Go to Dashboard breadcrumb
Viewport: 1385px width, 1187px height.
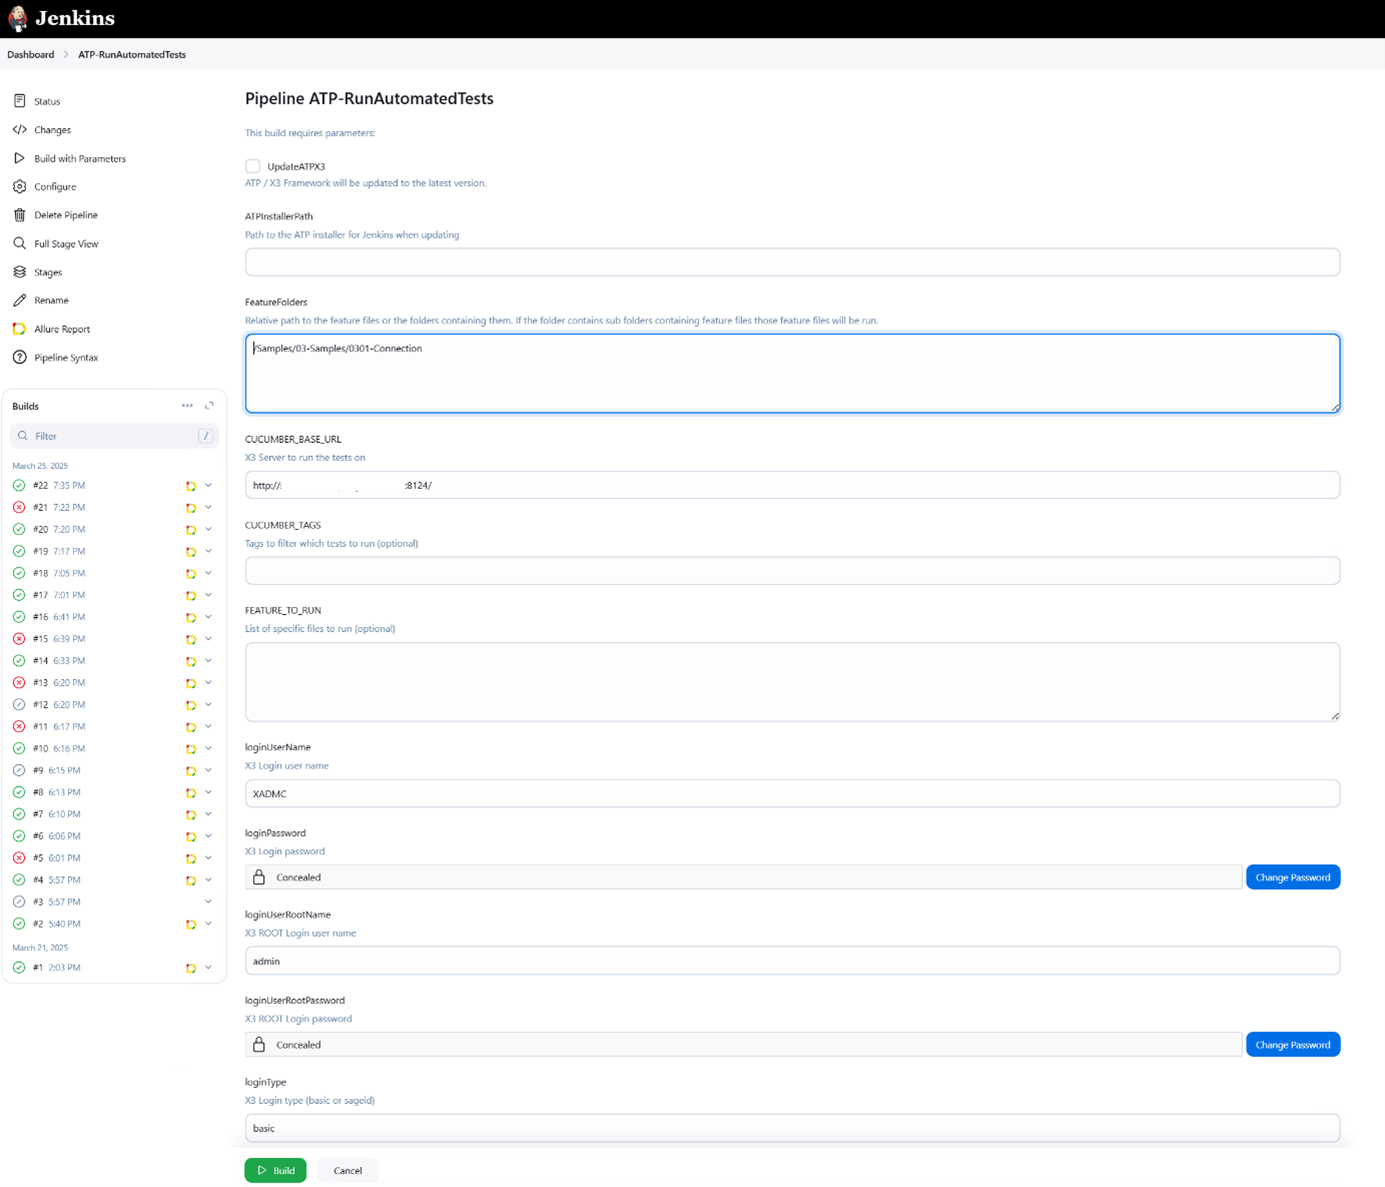click(31, 54)
